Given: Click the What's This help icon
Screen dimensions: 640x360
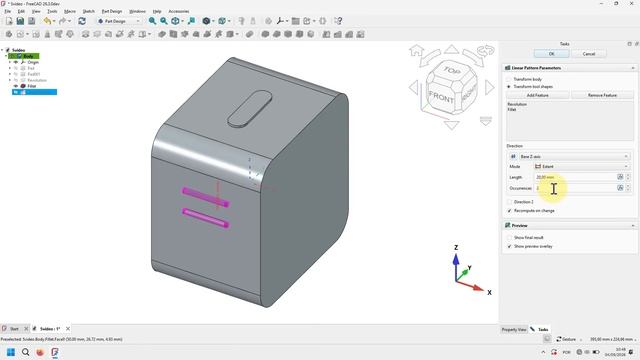Looking at the screenshot, I should (x=338, y=21).
